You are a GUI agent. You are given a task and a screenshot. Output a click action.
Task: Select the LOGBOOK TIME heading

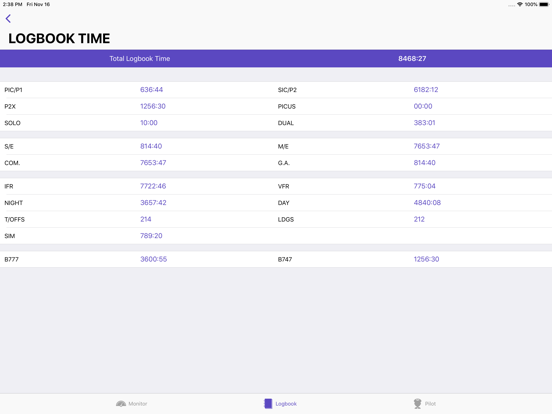coord(59,38)
